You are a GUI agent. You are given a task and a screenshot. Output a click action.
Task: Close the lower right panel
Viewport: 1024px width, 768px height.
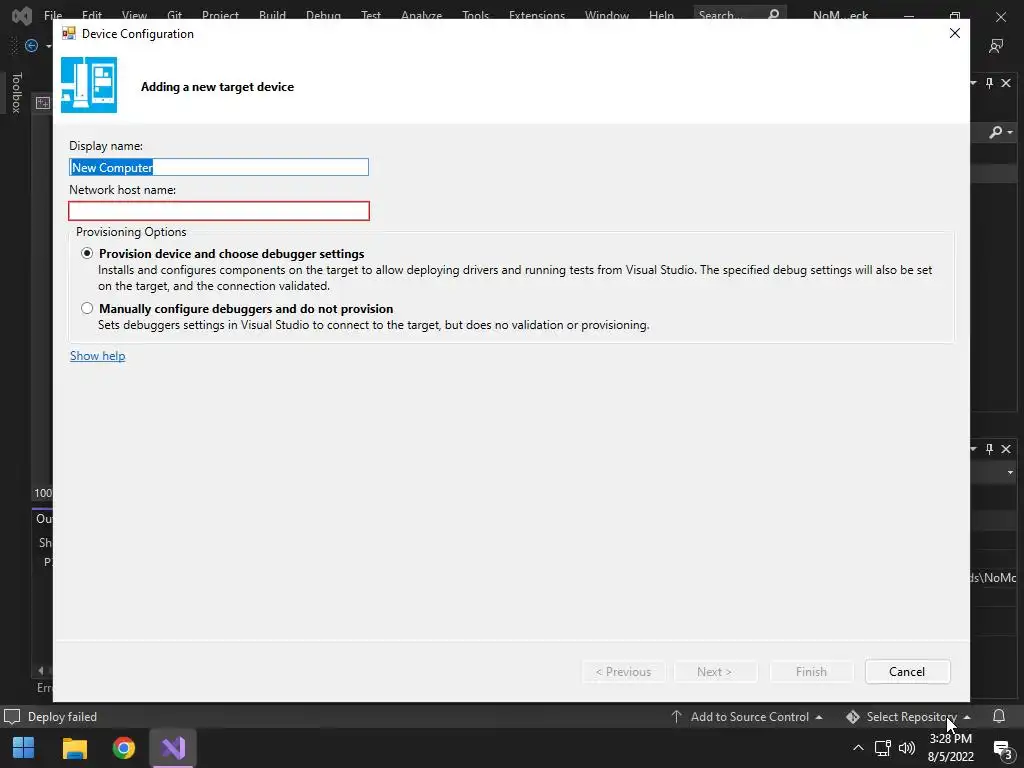(1006, 449)
